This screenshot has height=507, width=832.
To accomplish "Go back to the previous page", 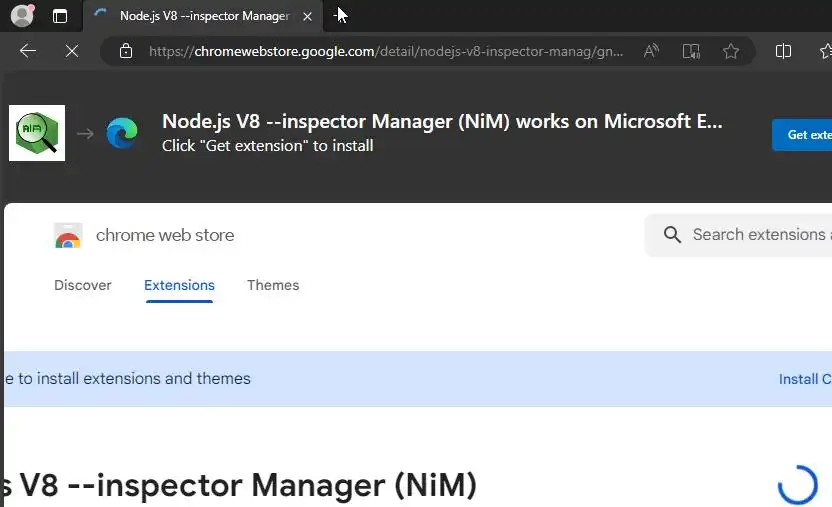I will pyautogui.click(x=28, y=51).
